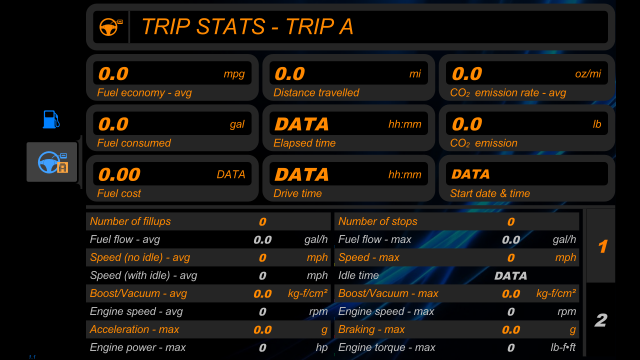
Task: Select the Start date & time tile
Action: click(527, 178)
